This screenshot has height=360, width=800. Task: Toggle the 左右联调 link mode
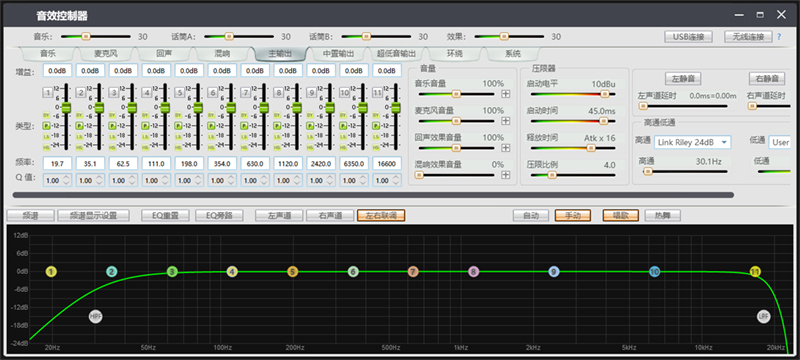(x=381, y=215)
